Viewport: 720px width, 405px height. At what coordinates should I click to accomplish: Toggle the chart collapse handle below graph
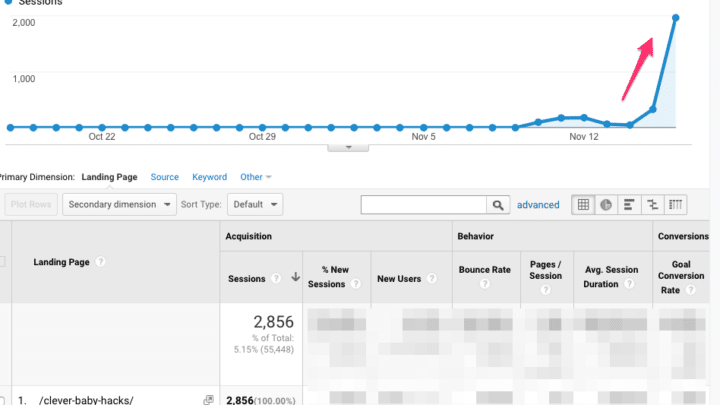click(348, 148)
